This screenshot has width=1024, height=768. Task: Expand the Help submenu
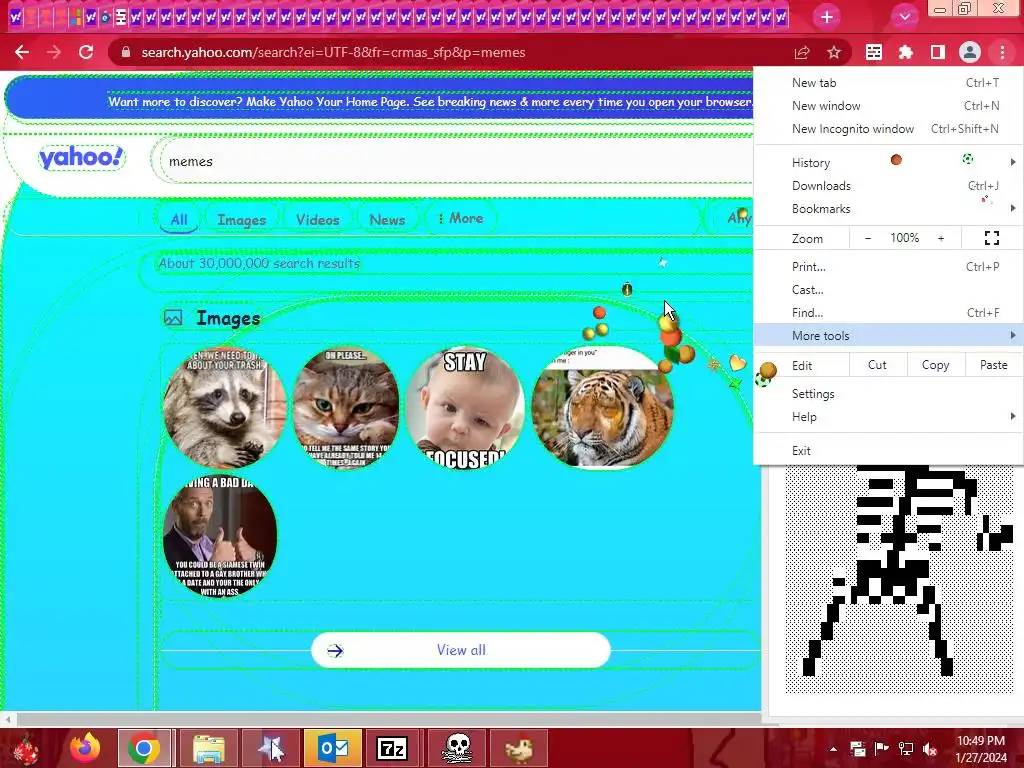[888, 417]
